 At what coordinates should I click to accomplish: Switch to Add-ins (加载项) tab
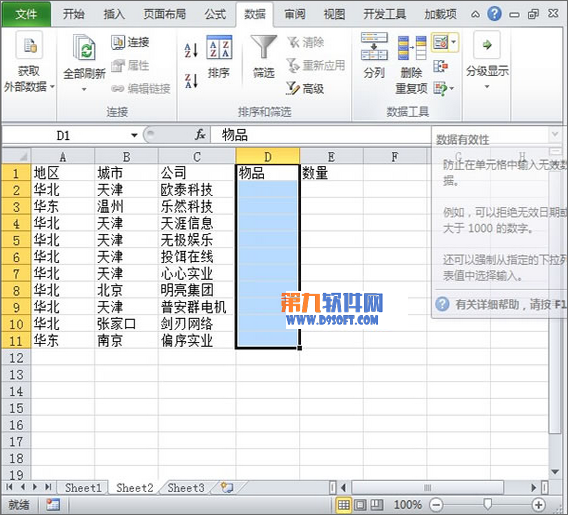click(x=440, y=14)
